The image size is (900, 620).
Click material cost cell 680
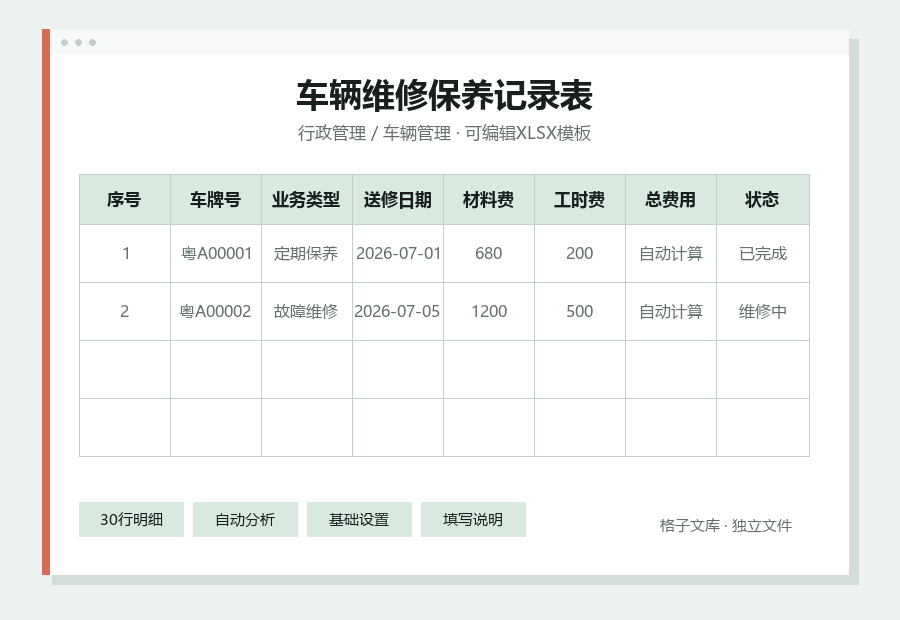[488, 253]
